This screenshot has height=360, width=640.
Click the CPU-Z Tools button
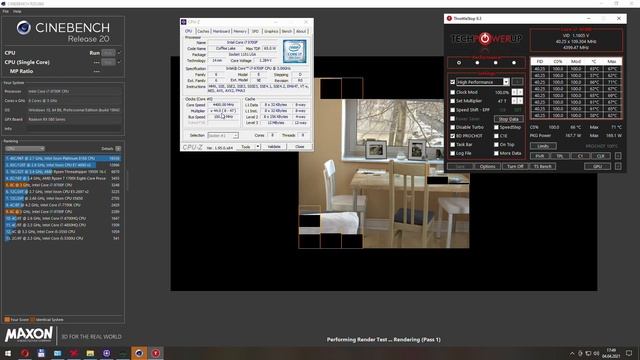coord(246,147)
